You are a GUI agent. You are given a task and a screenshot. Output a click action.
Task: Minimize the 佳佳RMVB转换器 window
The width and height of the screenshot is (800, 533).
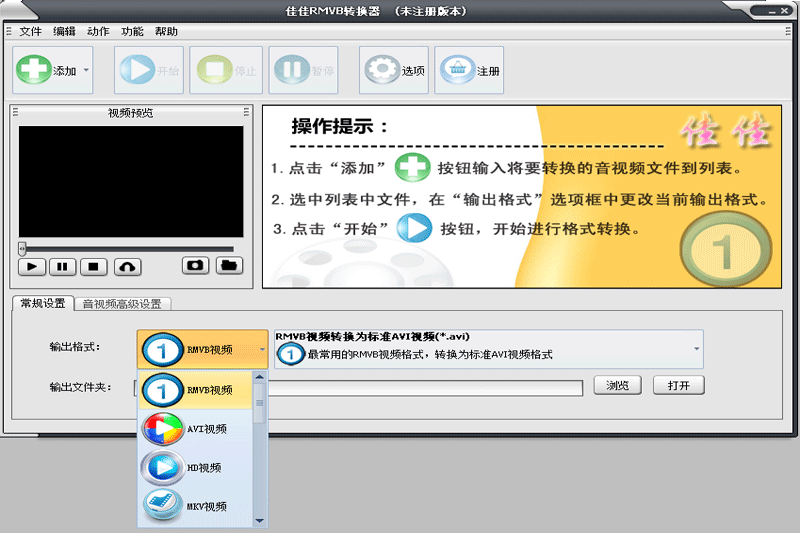coord(772,11)
